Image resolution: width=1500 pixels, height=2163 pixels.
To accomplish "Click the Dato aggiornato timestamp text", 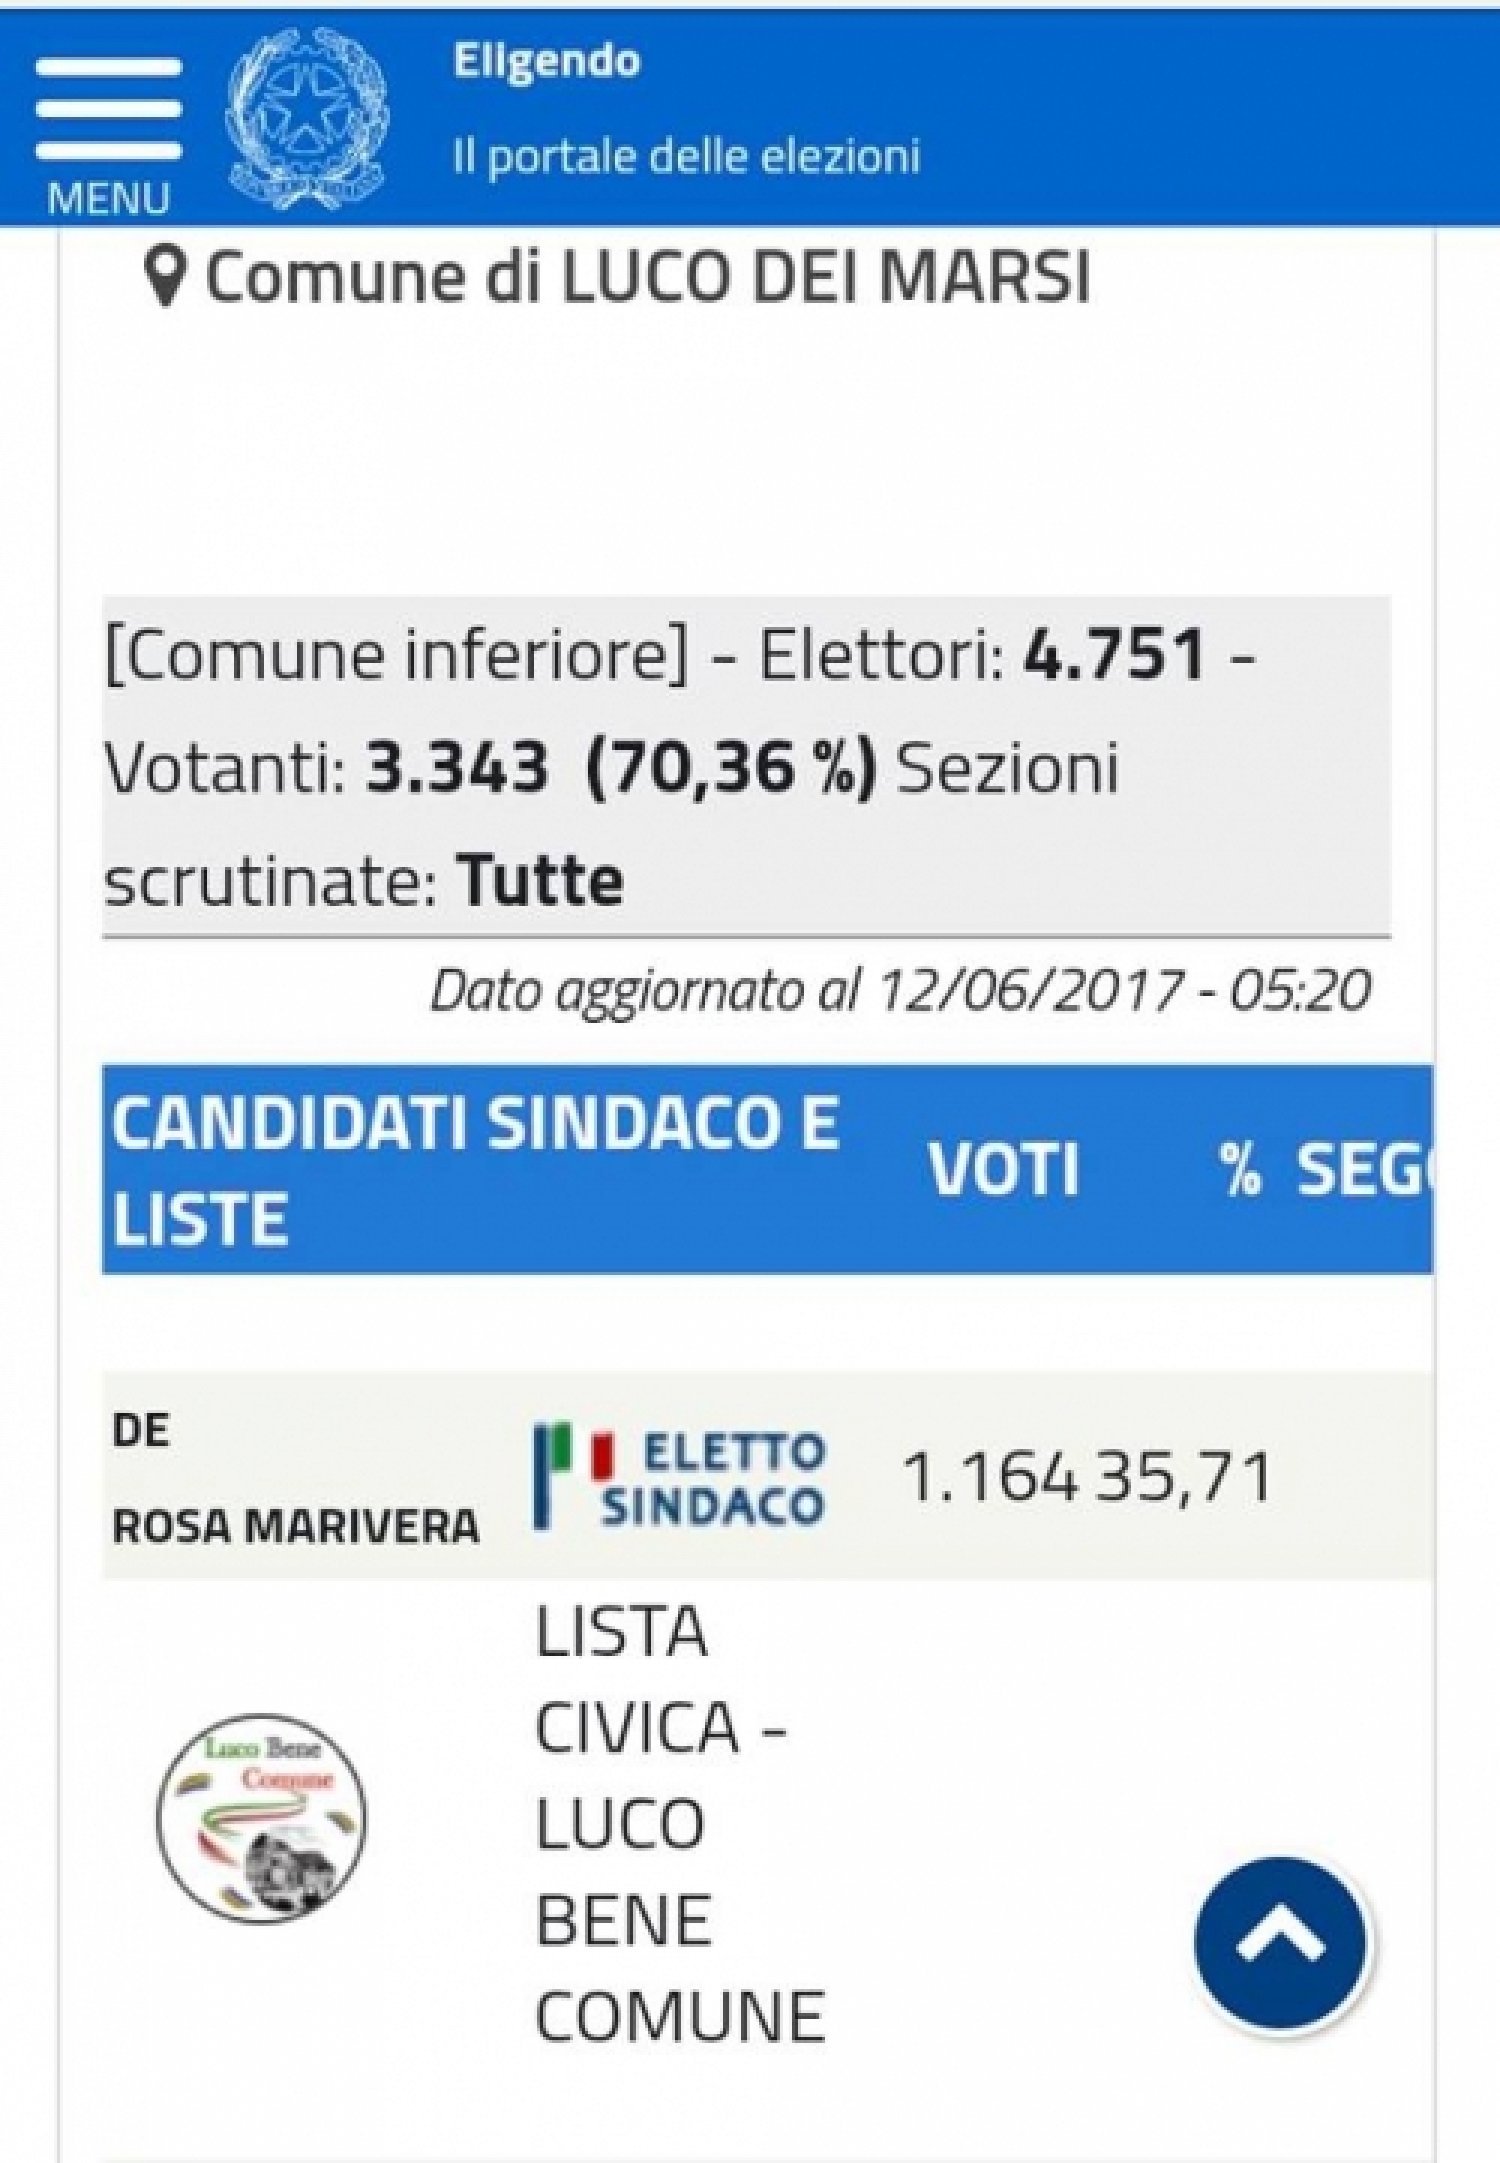I will point(900,991).
